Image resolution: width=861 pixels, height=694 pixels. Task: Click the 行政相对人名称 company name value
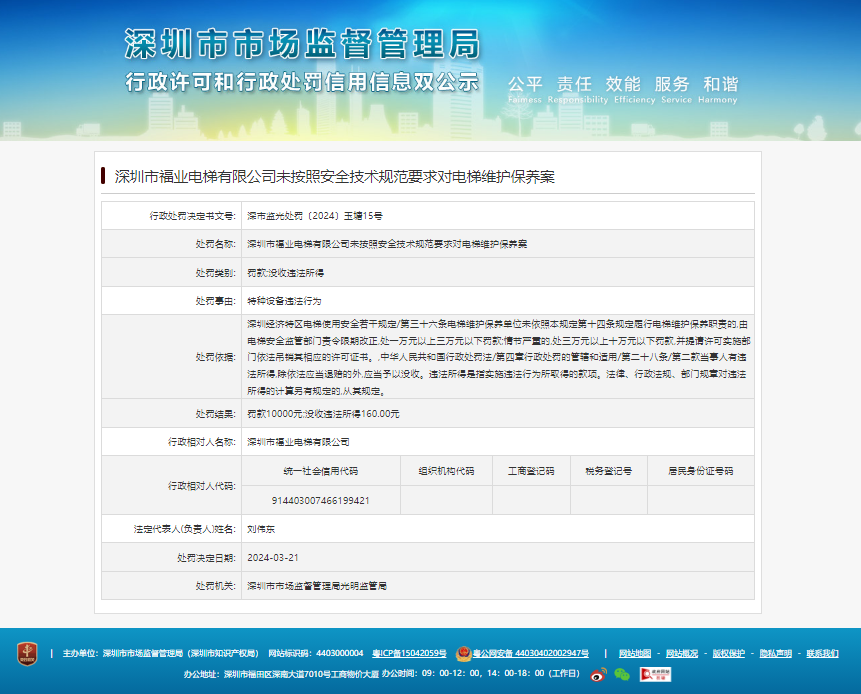click(x=298, y=442)
